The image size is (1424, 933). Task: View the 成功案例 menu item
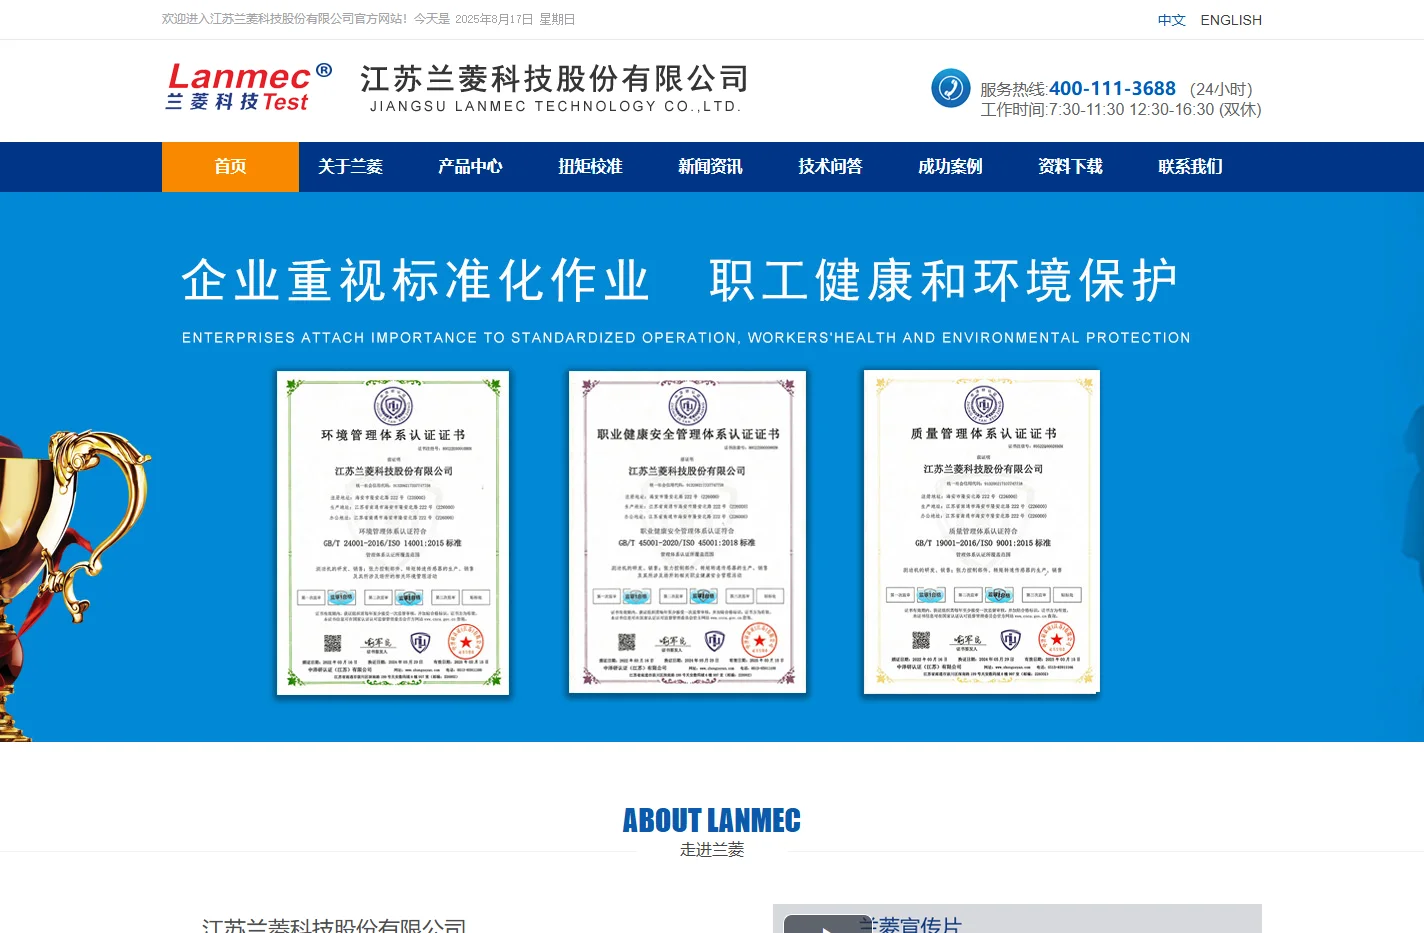[950, 167]
